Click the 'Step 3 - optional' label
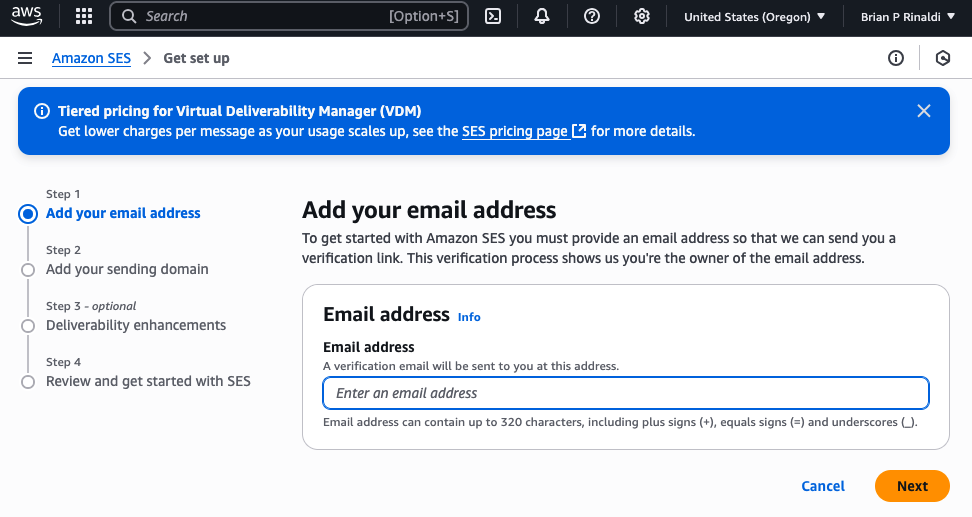The width and height of the screenshot is (972, 517). (91, 306)
